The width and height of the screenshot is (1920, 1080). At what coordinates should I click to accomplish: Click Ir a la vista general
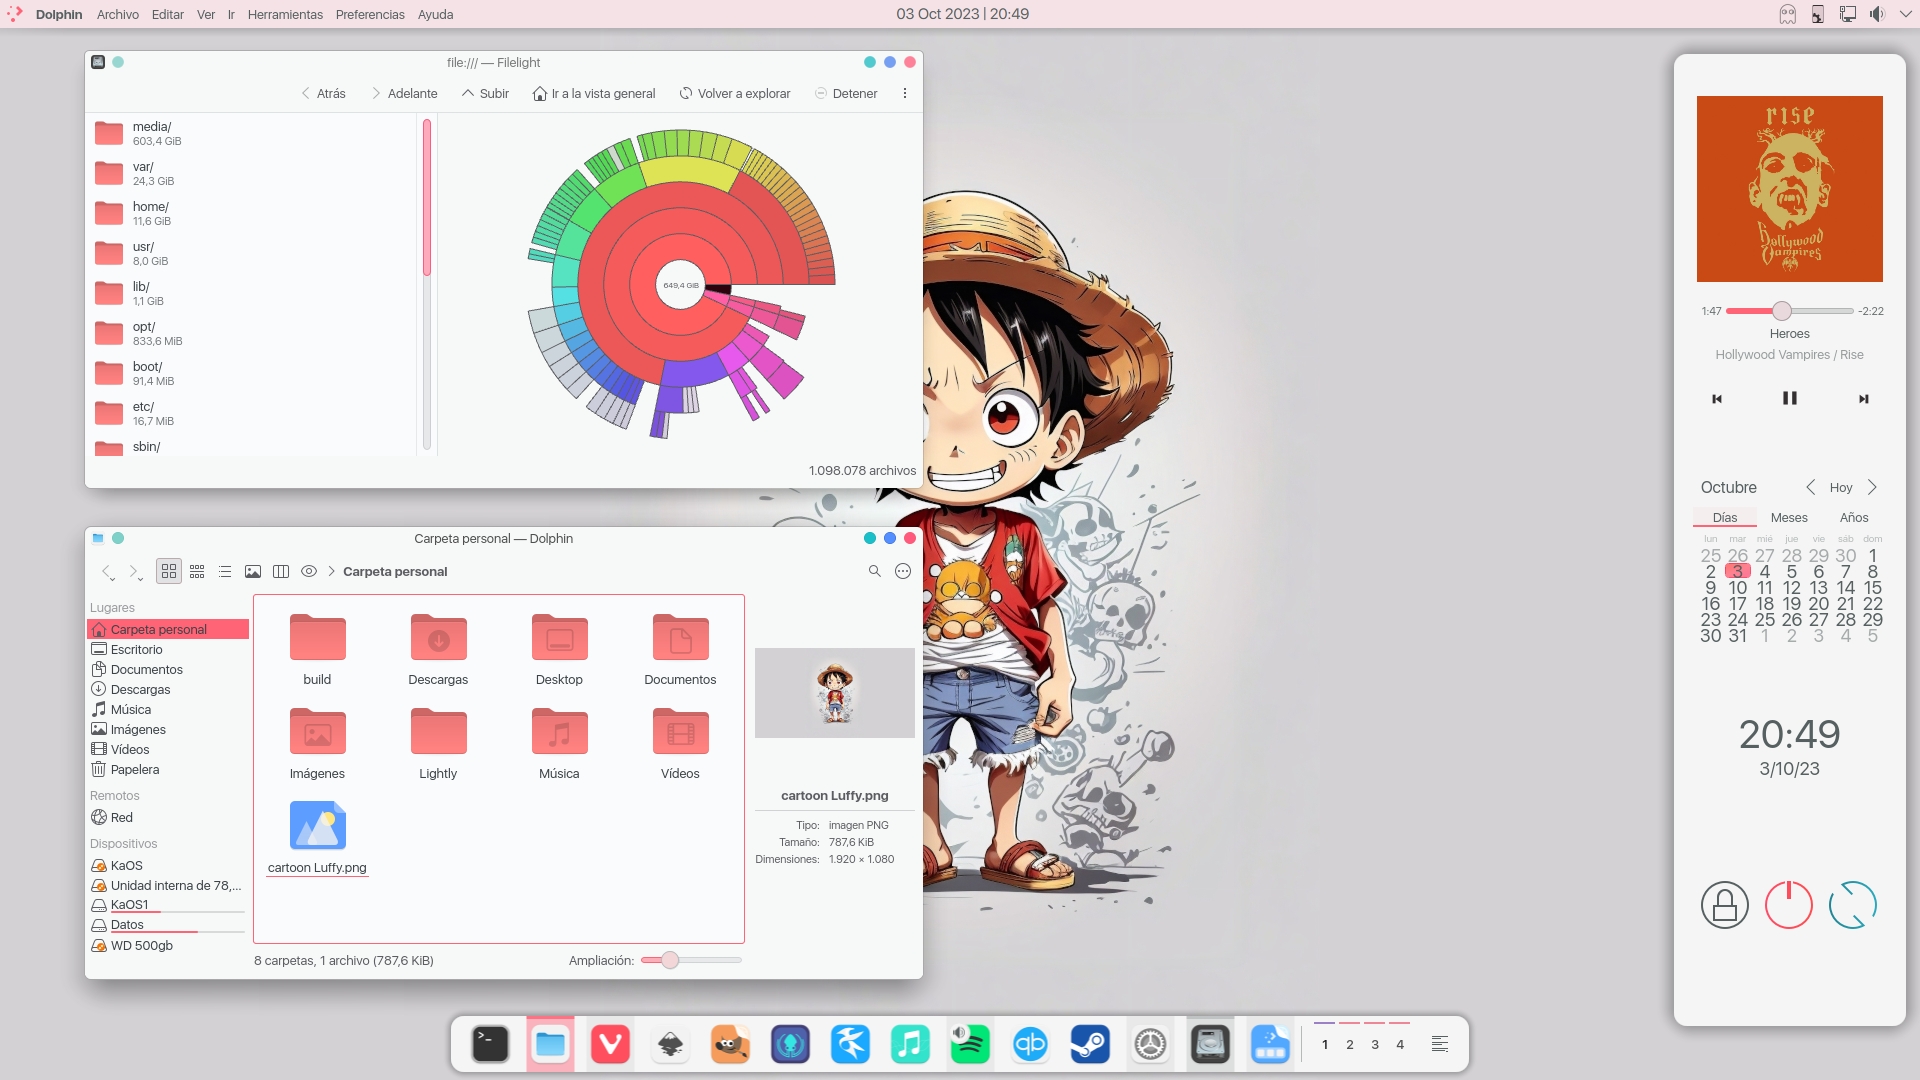pyautogui.click(x=594, y=93)
